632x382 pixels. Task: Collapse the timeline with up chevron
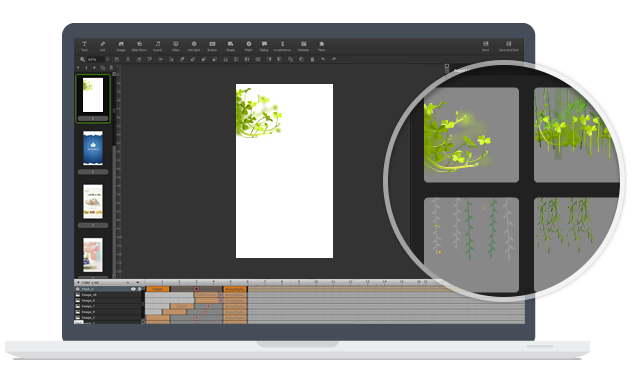pos(128,282)
